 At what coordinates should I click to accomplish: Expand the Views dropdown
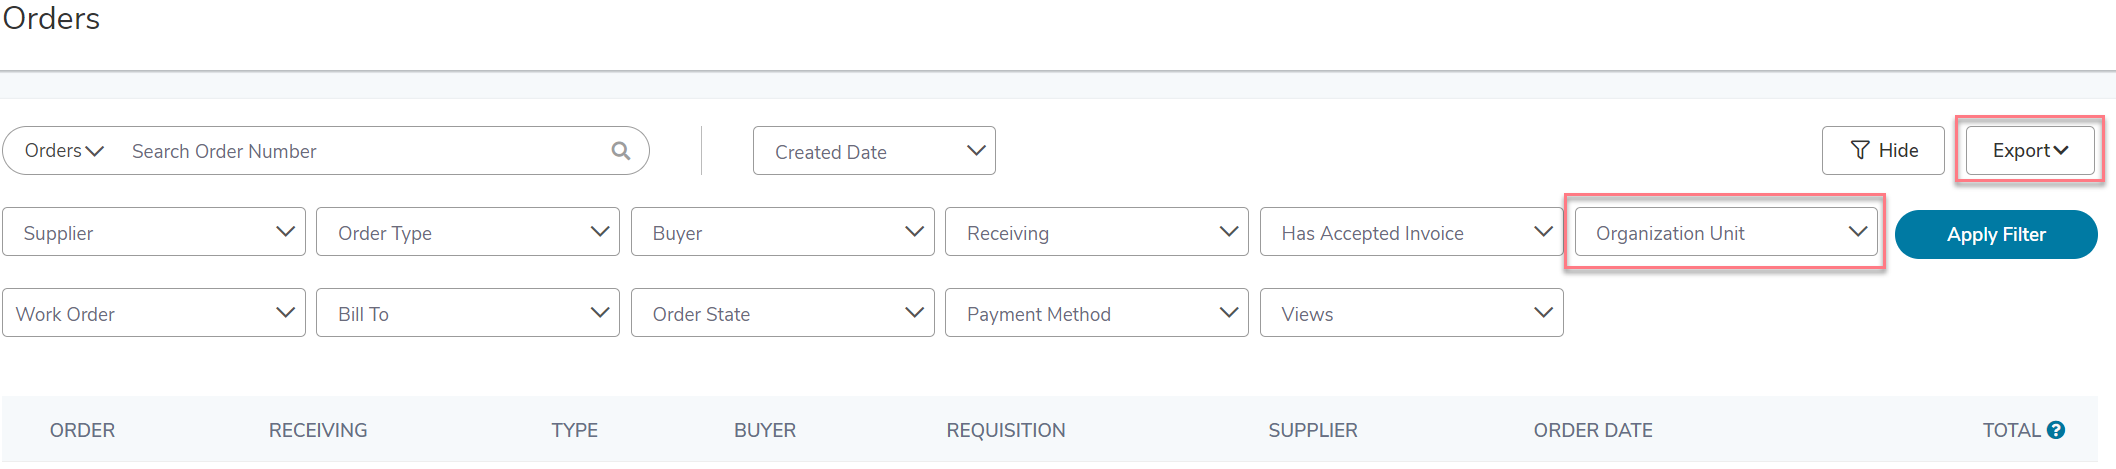point(1412,313)
